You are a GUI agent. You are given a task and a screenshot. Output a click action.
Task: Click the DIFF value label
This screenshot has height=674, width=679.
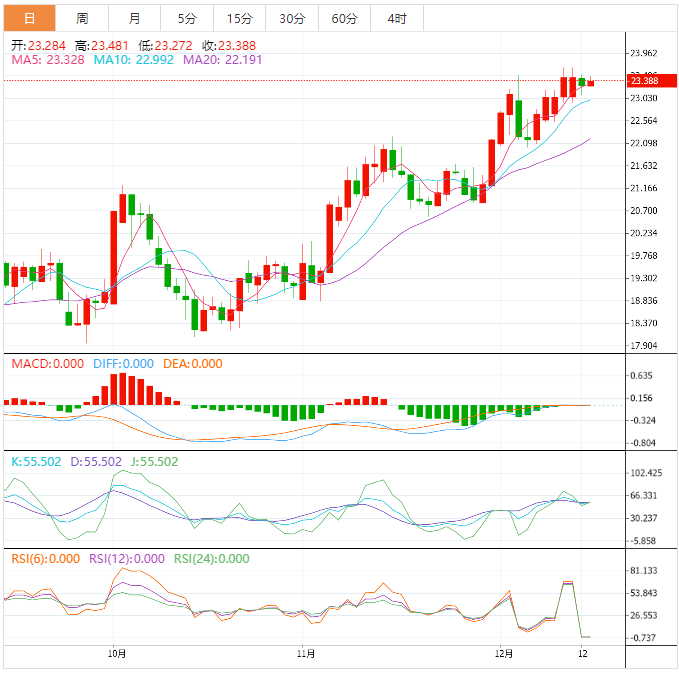click(x=124, y=364)
